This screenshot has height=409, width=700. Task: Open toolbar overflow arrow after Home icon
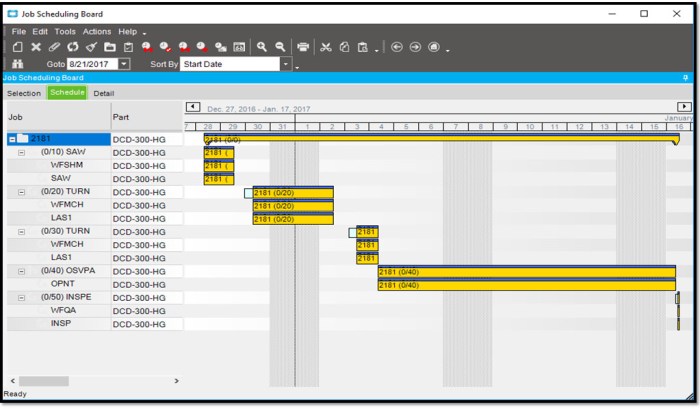point(447,50)
